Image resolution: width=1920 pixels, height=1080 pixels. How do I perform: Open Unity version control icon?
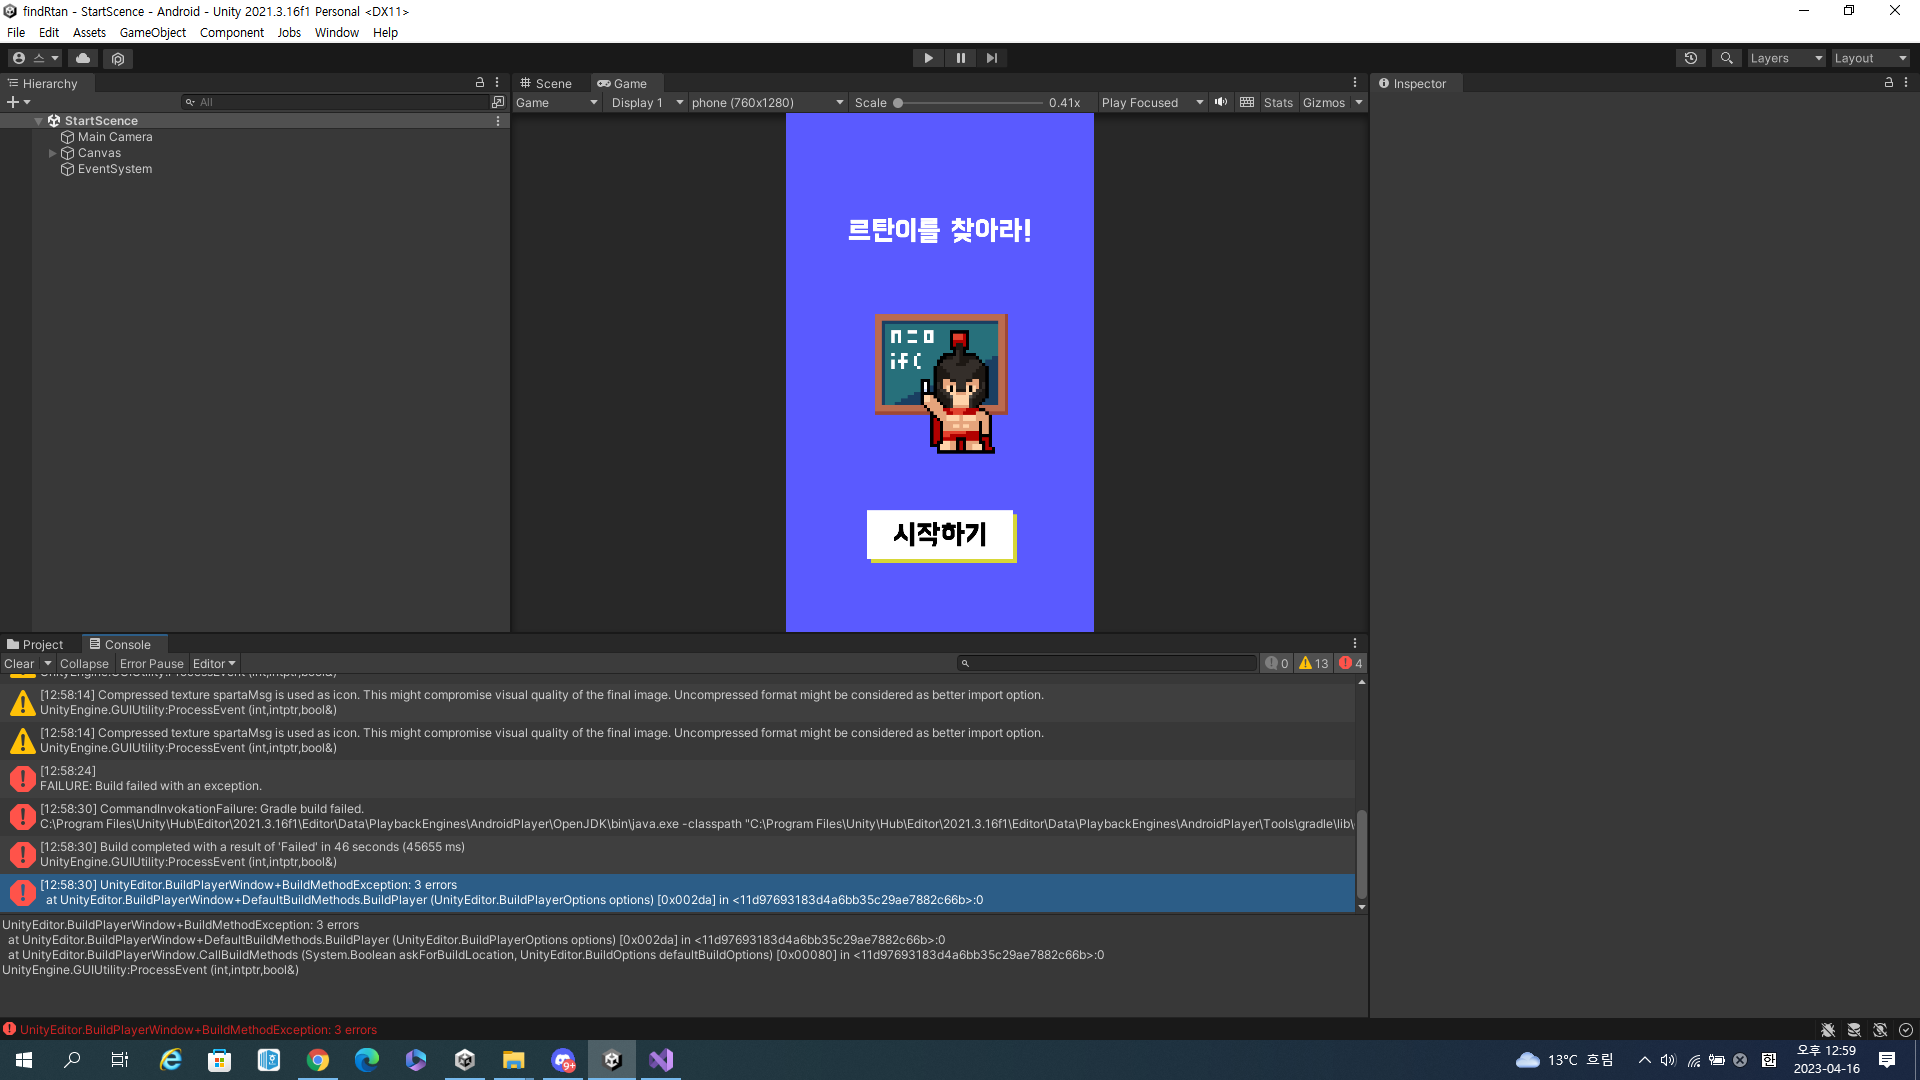pyautogui.click(x=118, y=58)
